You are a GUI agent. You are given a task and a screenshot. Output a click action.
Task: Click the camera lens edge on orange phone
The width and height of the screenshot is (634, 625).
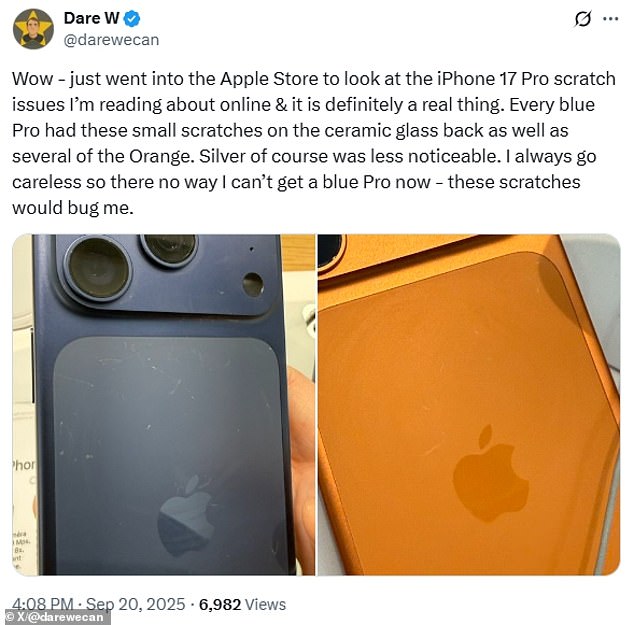[332, 251]
